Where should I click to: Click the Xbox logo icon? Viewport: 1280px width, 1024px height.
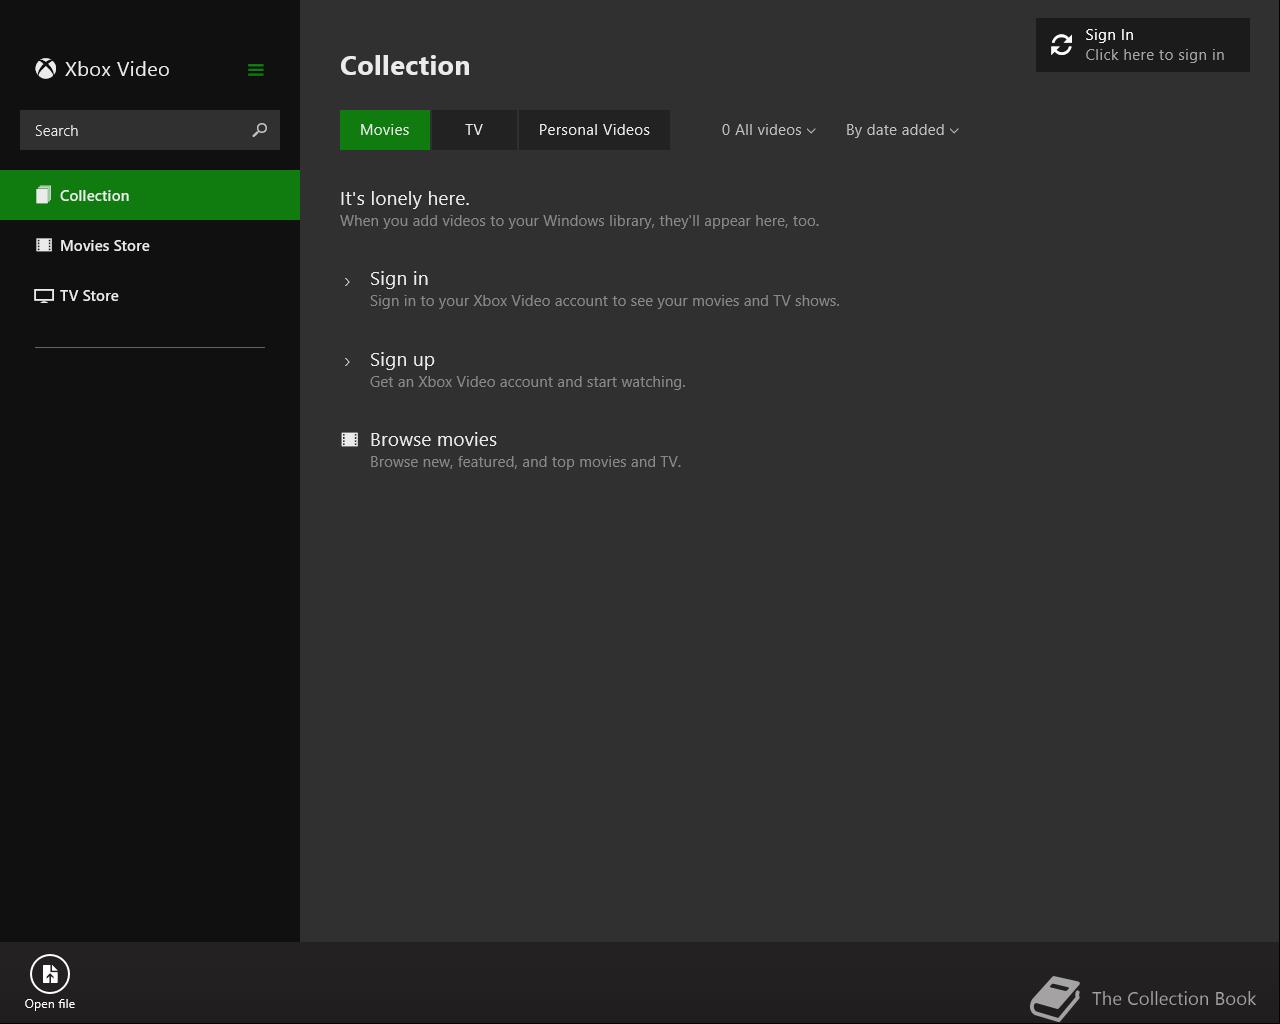(x=45, y=69)
